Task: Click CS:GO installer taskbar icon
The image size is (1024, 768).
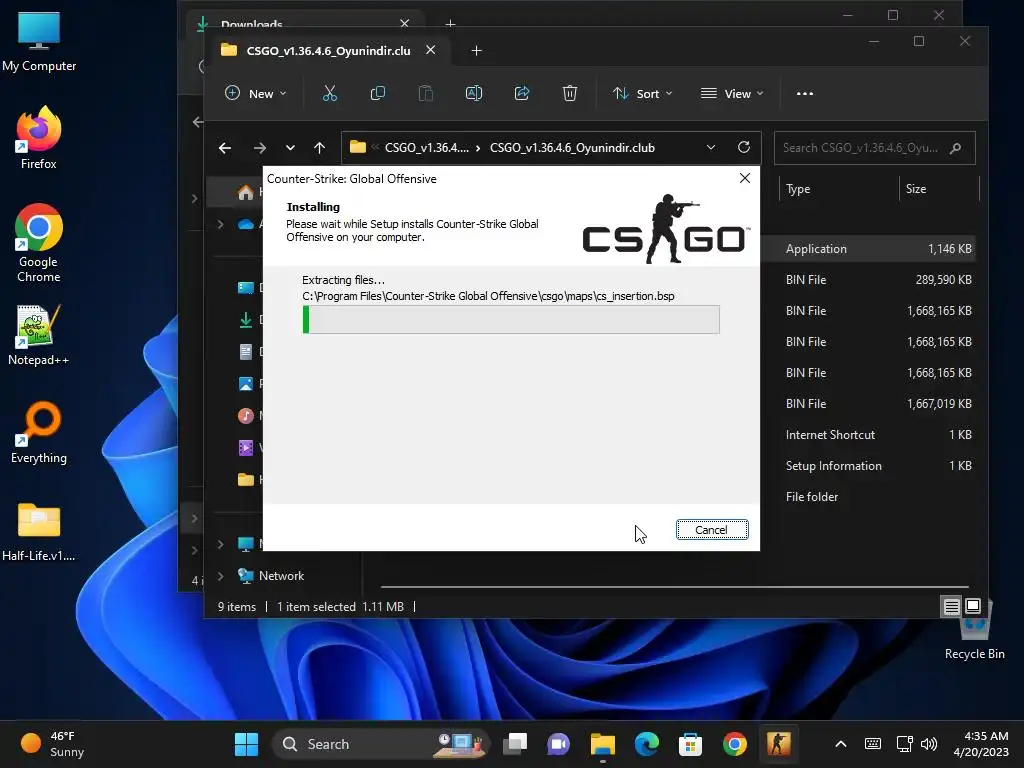Action: tap(778, 744)
